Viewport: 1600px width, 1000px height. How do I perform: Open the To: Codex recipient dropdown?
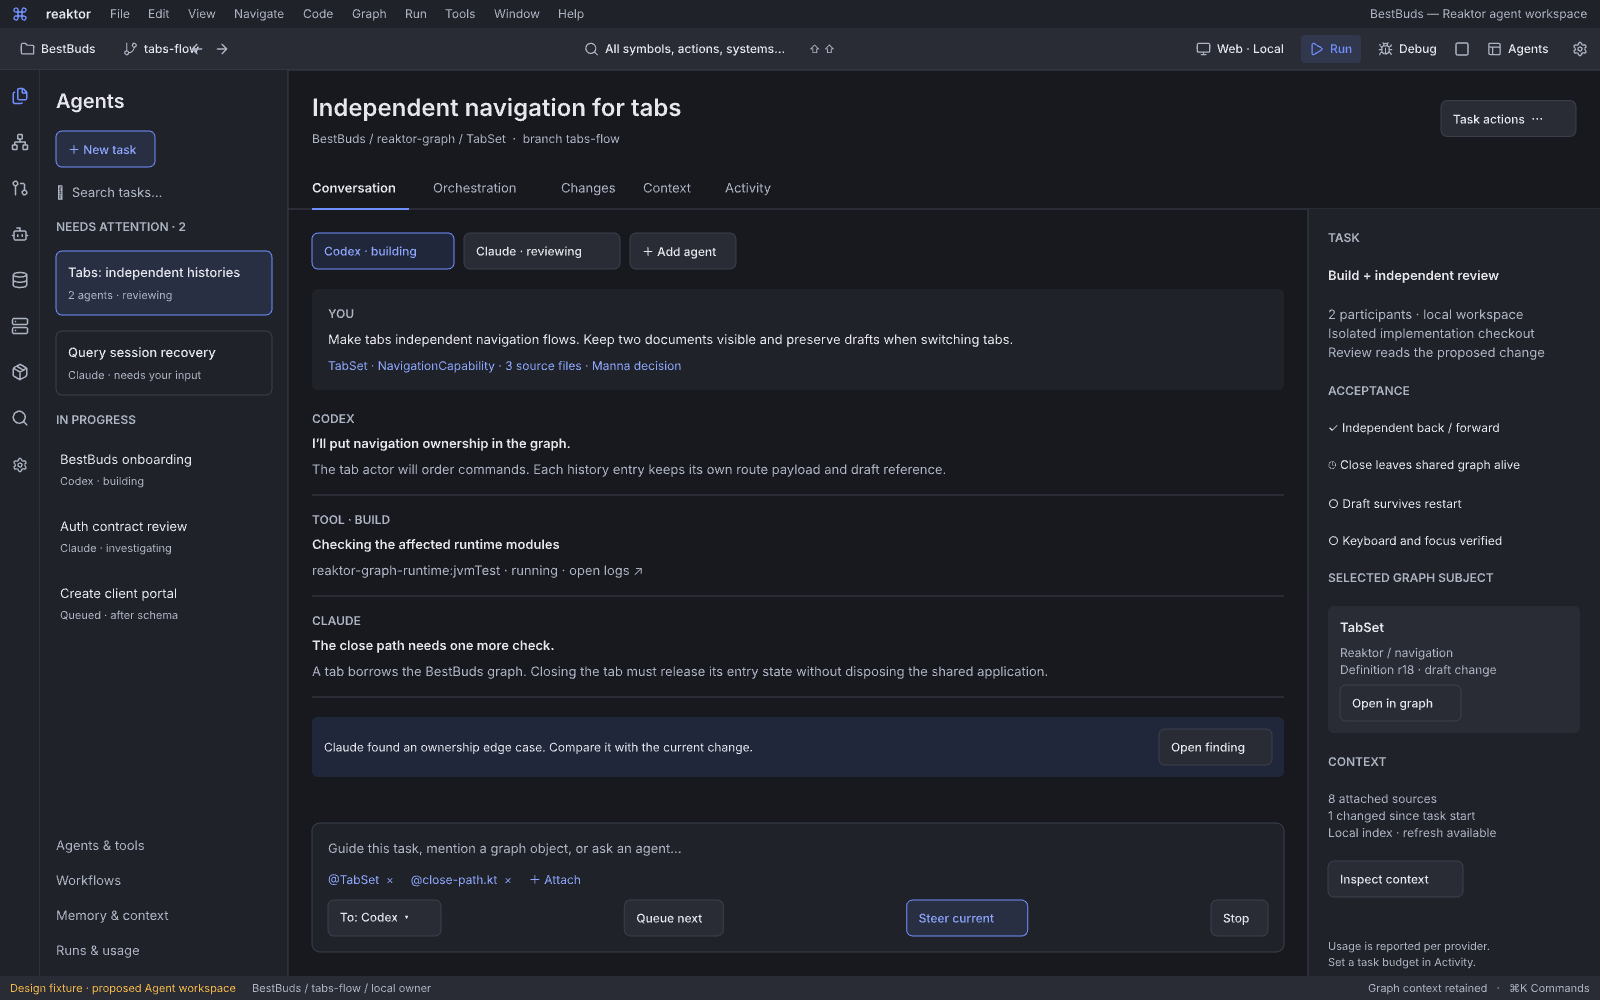384,918
